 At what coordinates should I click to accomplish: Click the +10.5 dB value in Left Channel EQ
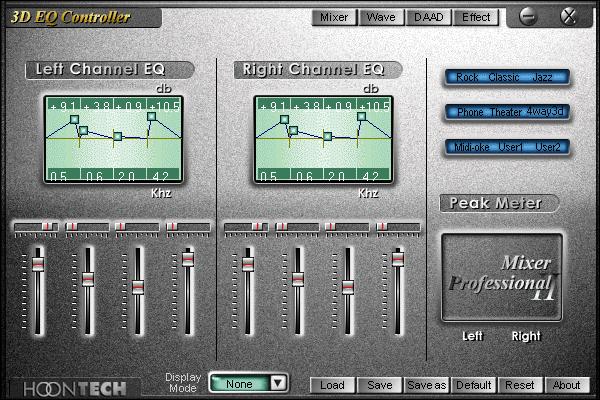(x=164, y=105)
